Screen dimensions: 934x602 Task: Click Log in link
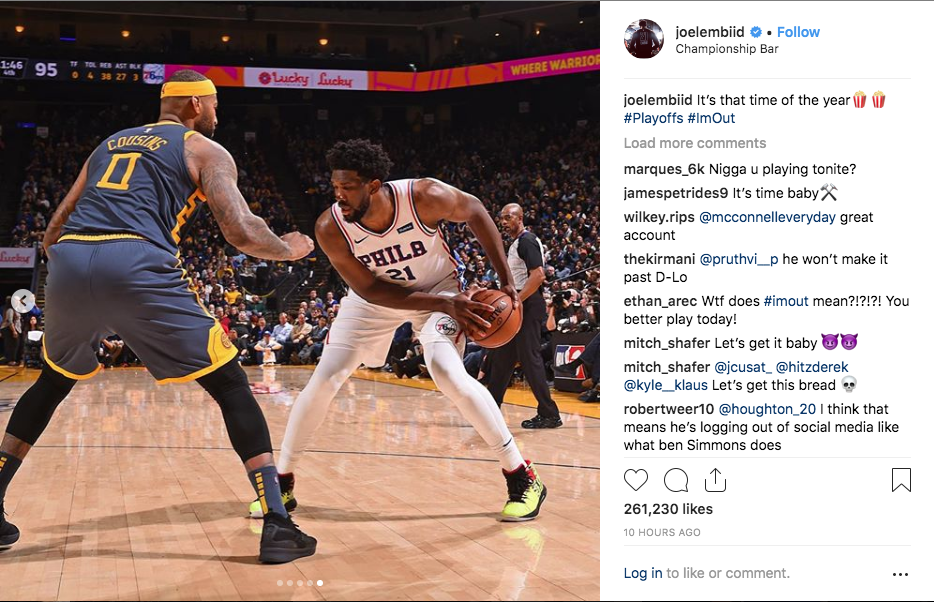[643, 573]
